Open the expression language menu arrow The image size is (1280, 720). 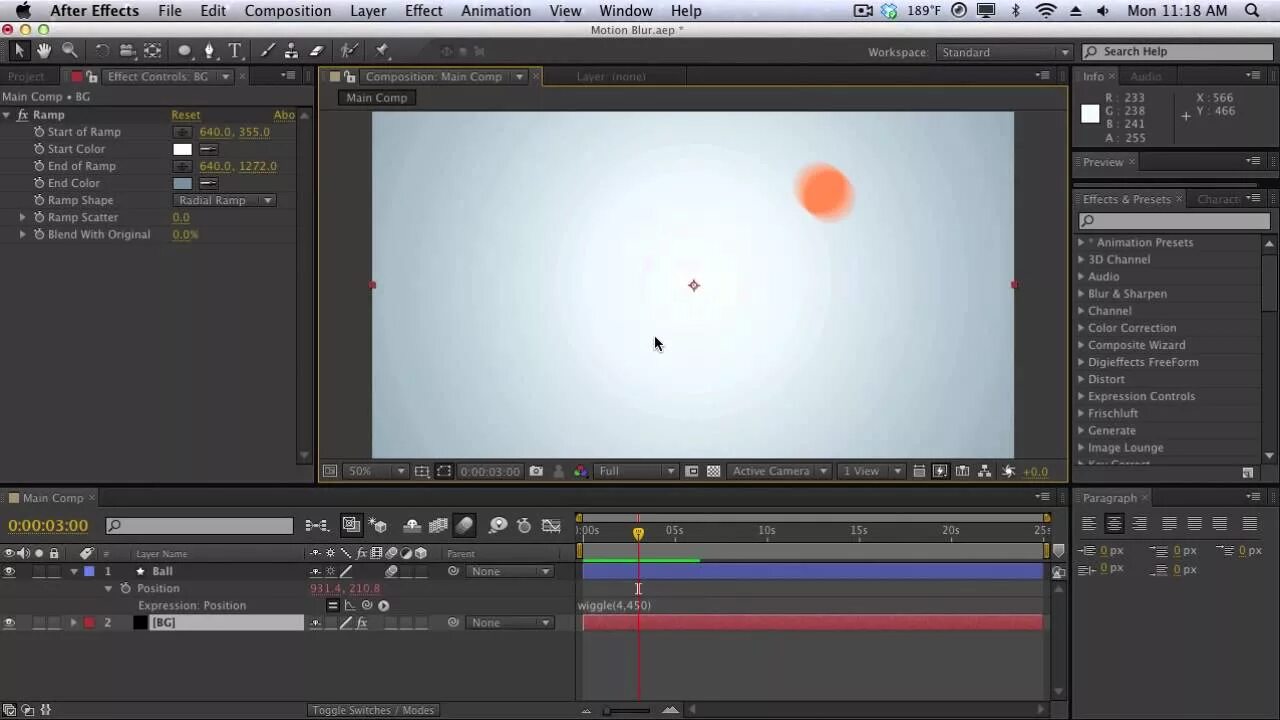tap(384, 605)
